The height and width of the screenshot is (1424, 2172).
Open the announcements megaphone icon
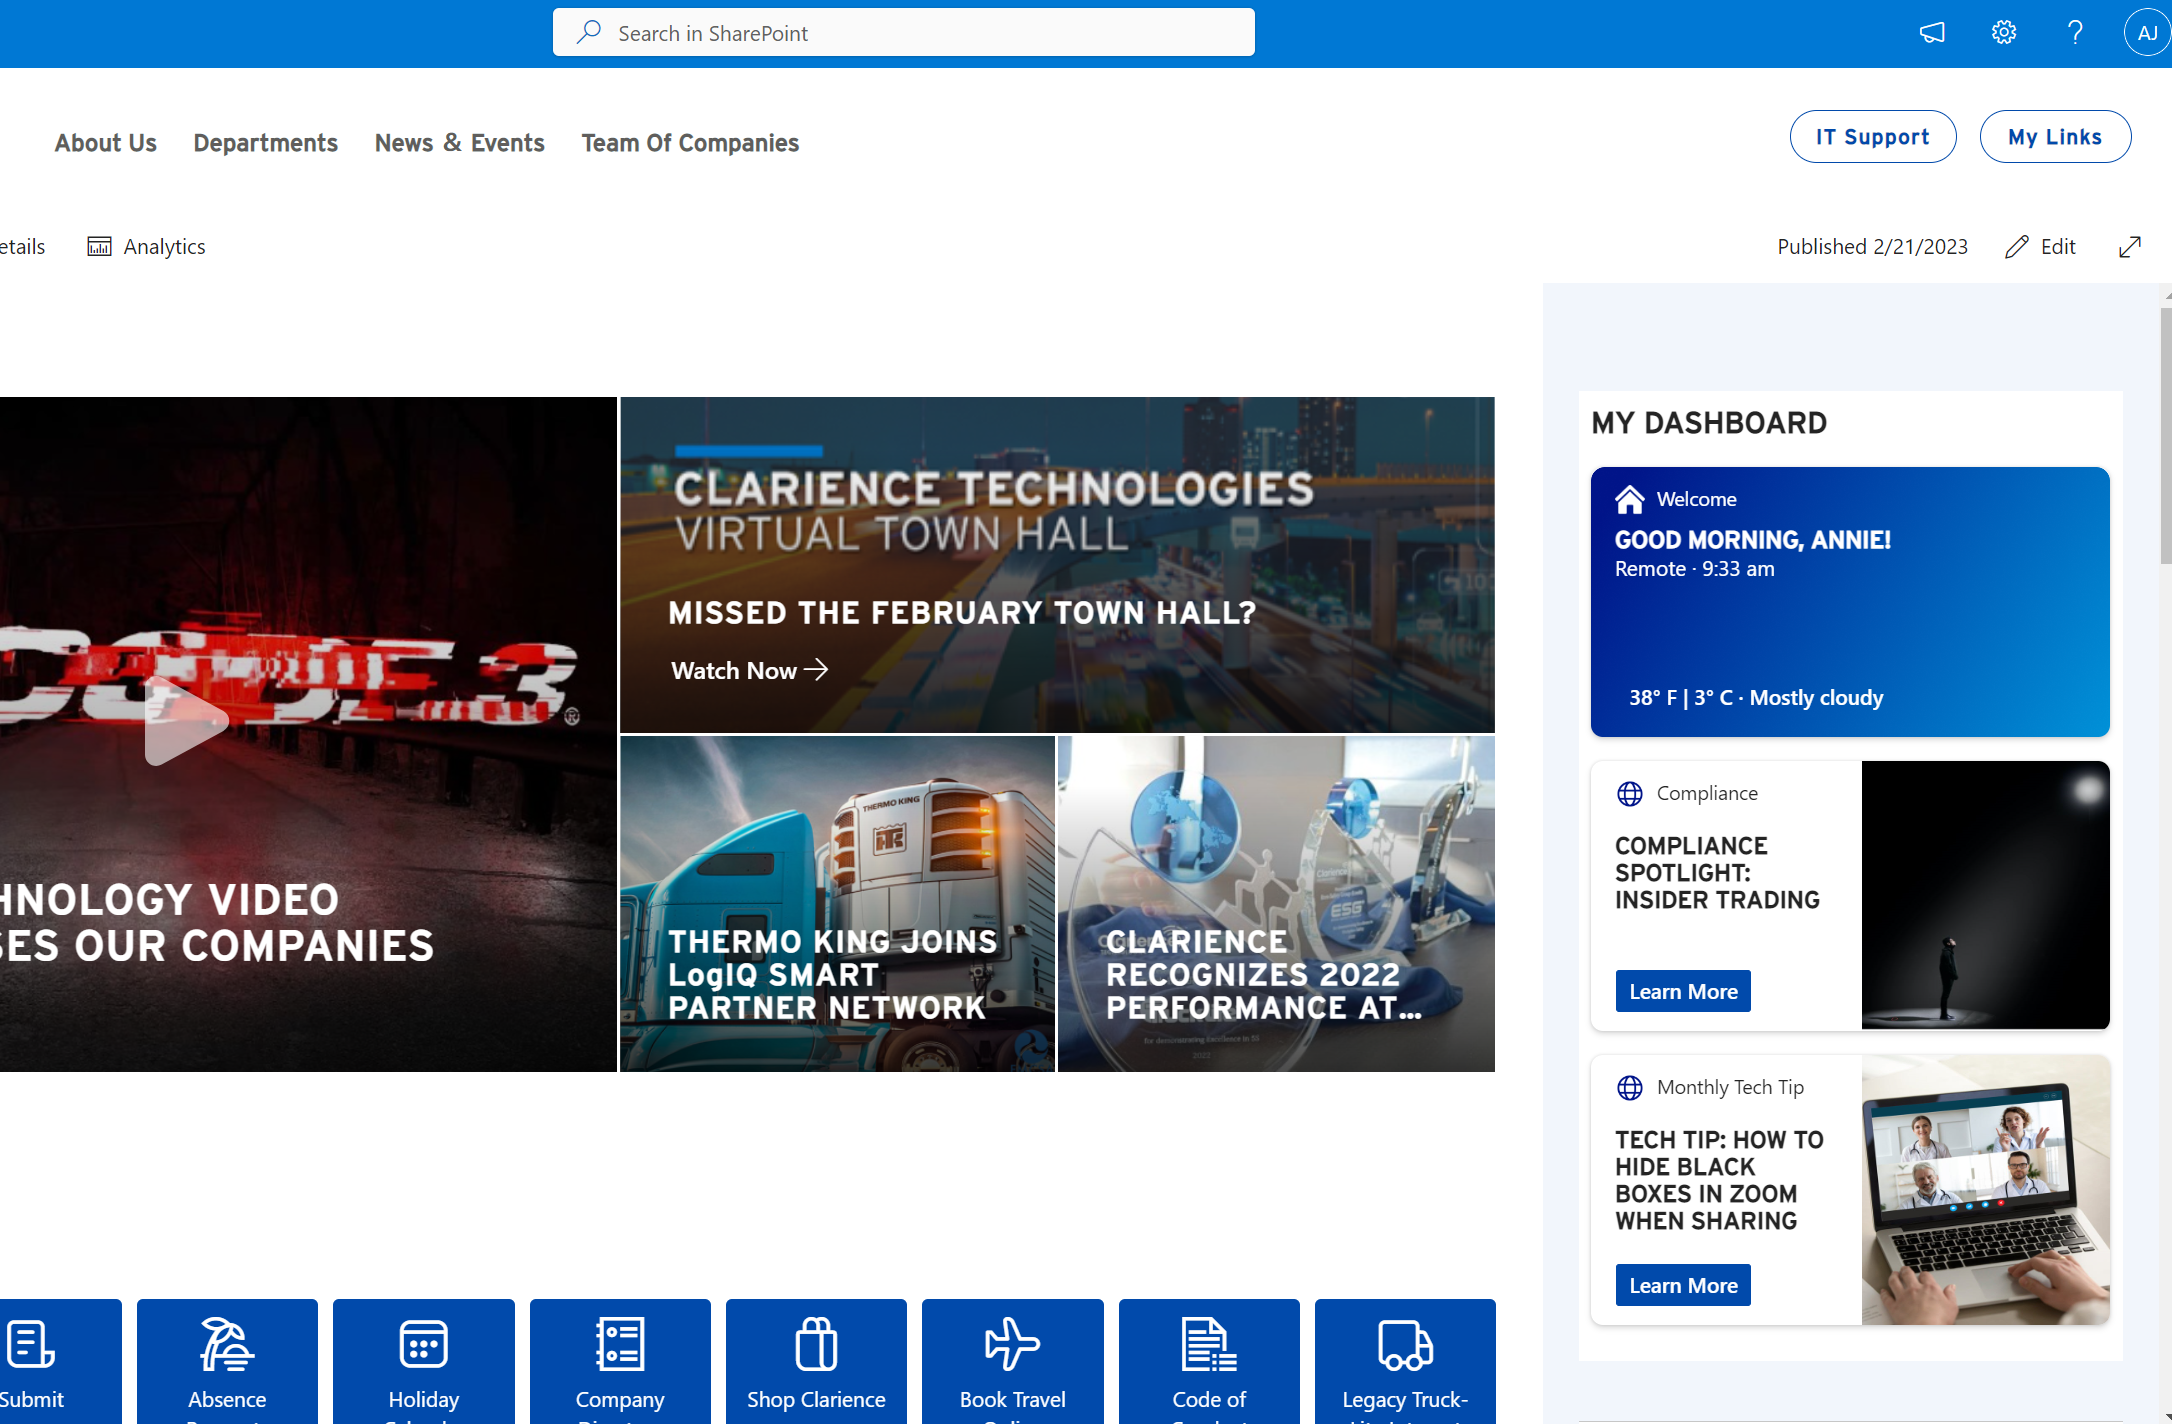[1931, 32]
